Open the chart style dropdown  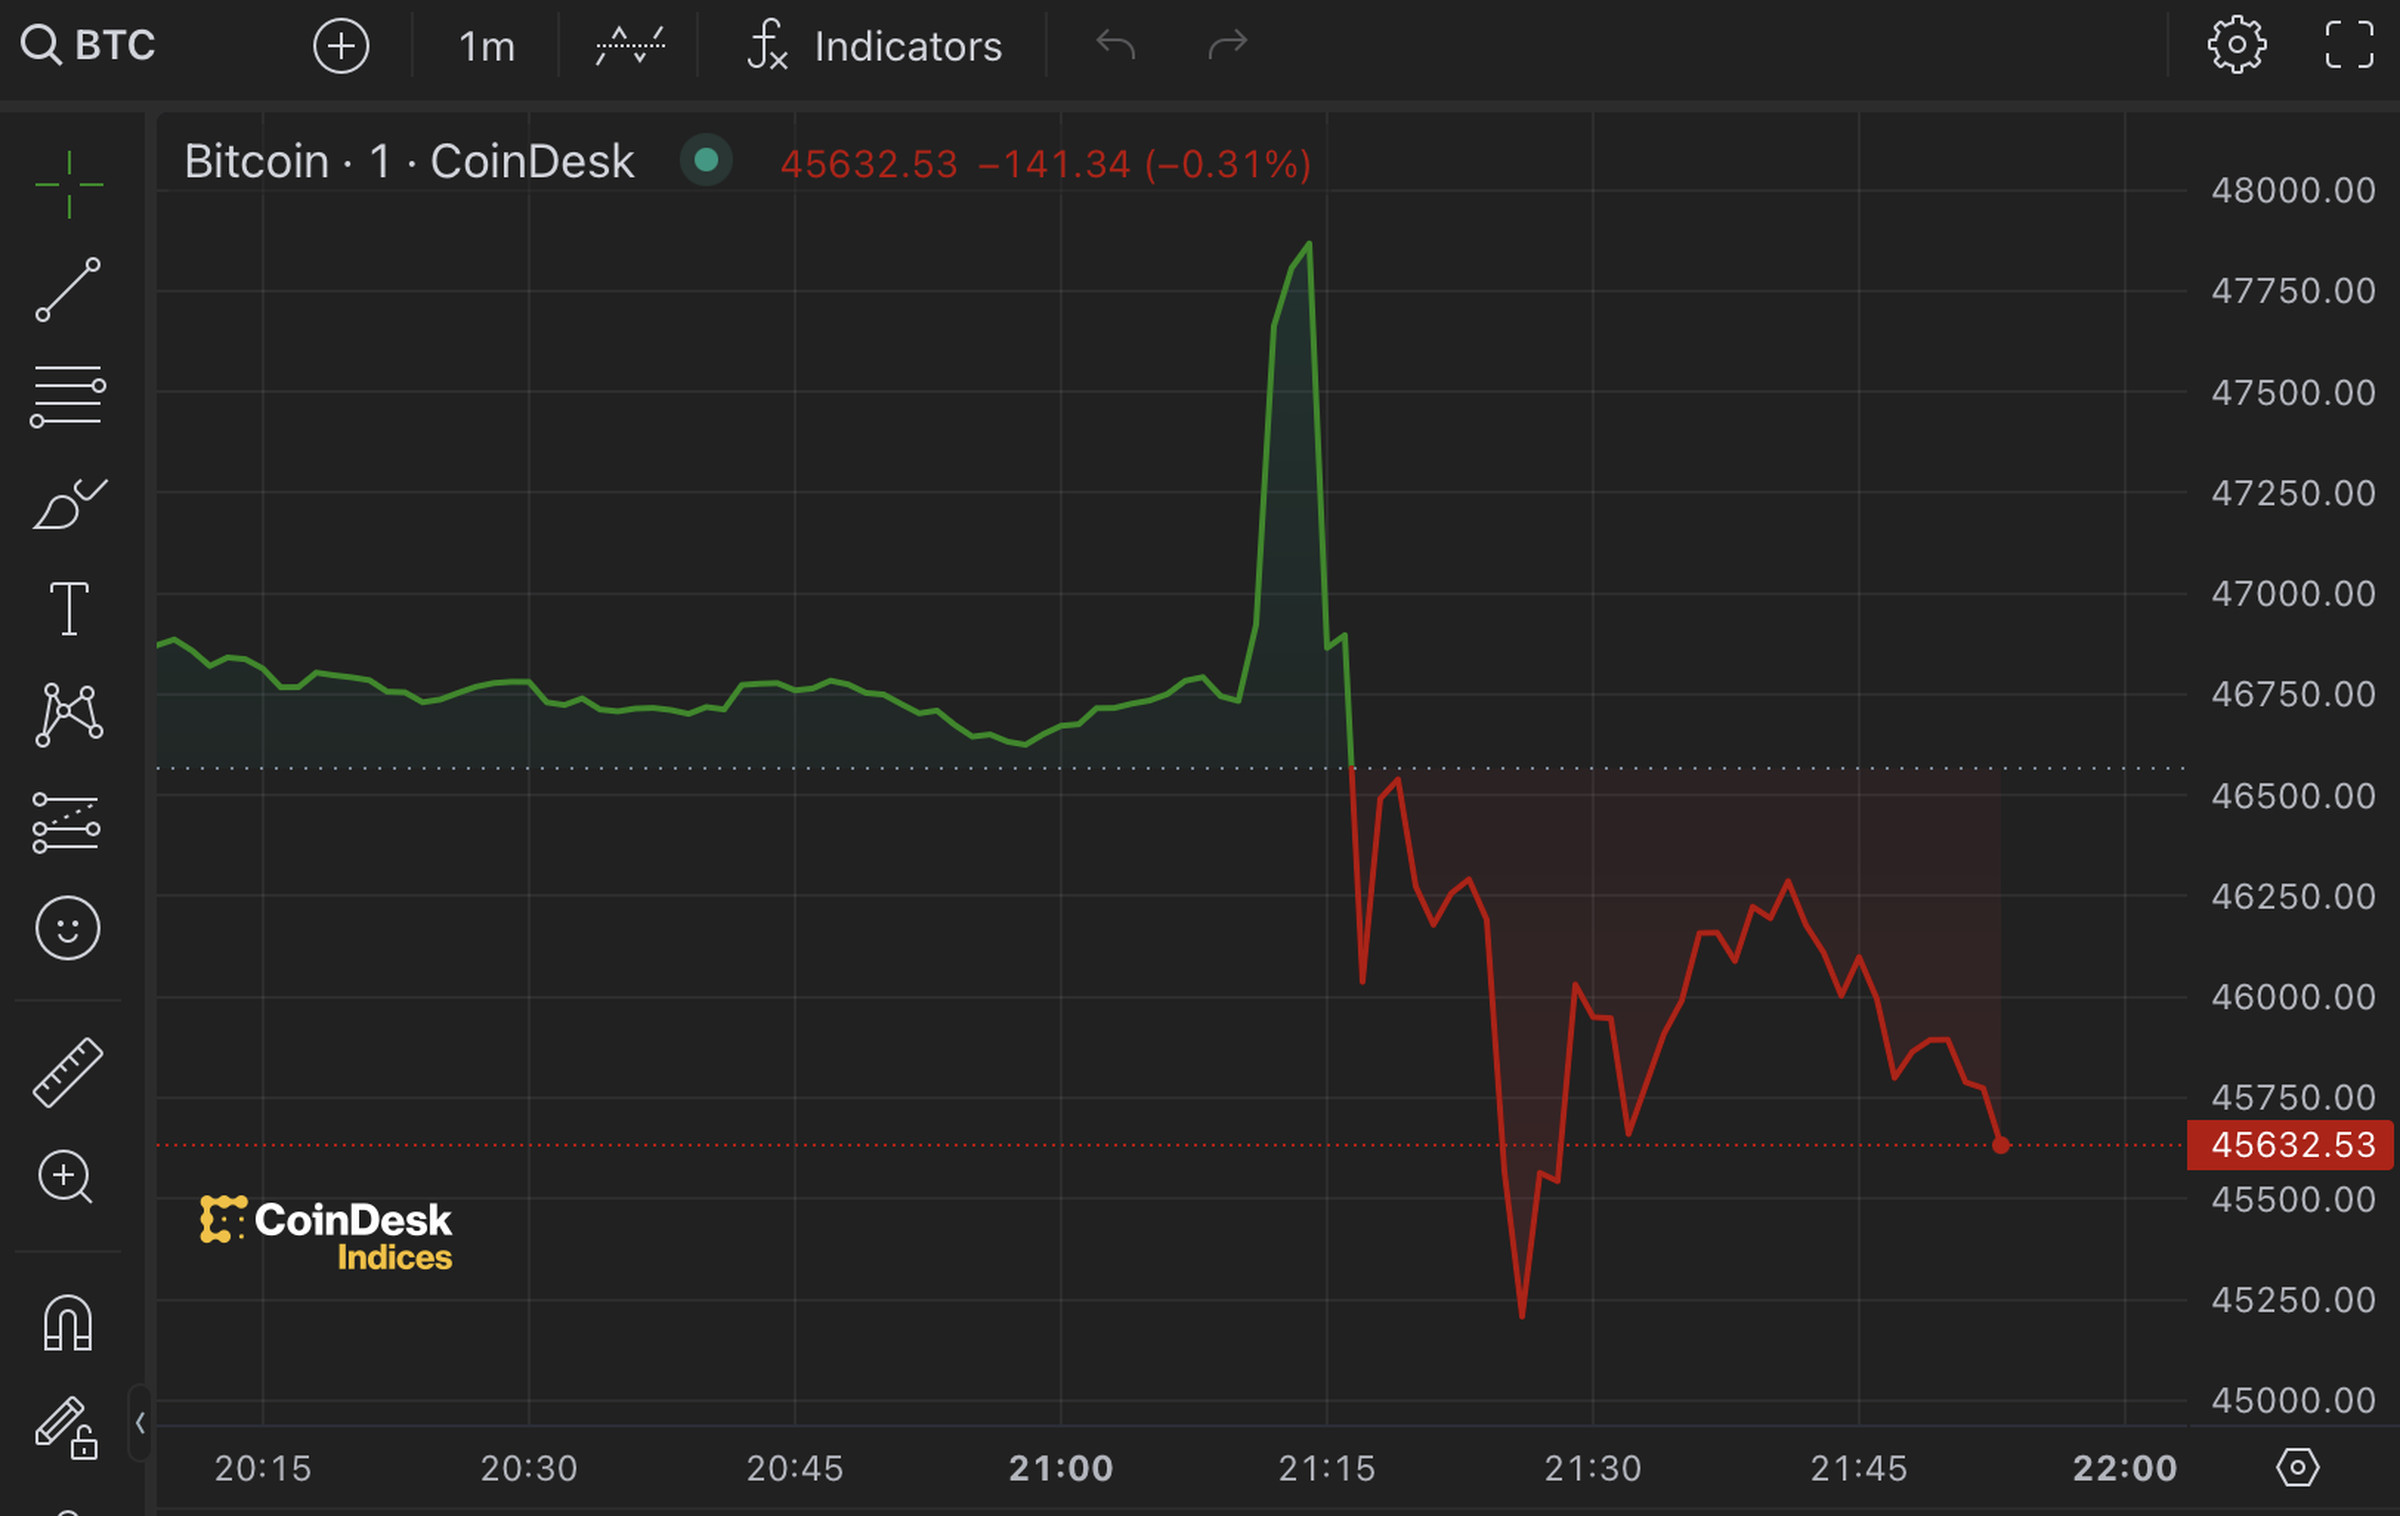[x=630, y=46]
